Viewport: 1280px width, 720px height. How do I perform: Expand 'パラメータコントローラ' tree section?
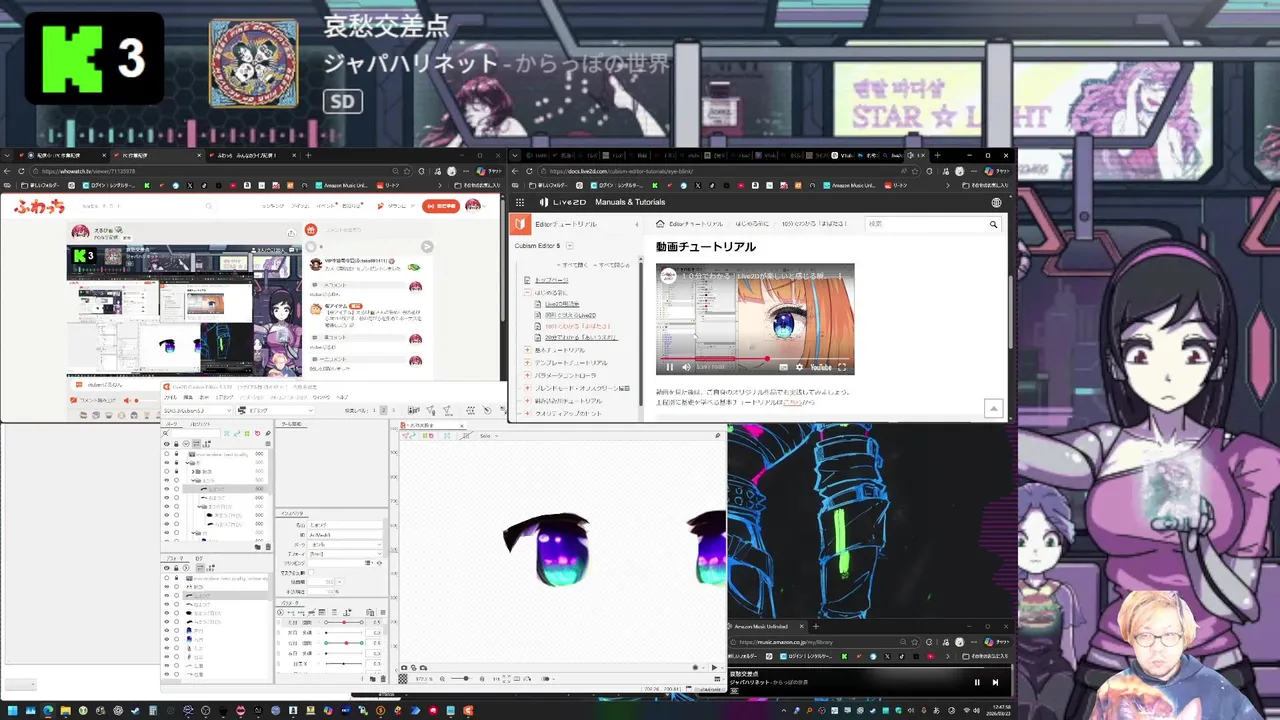(527, 375)
